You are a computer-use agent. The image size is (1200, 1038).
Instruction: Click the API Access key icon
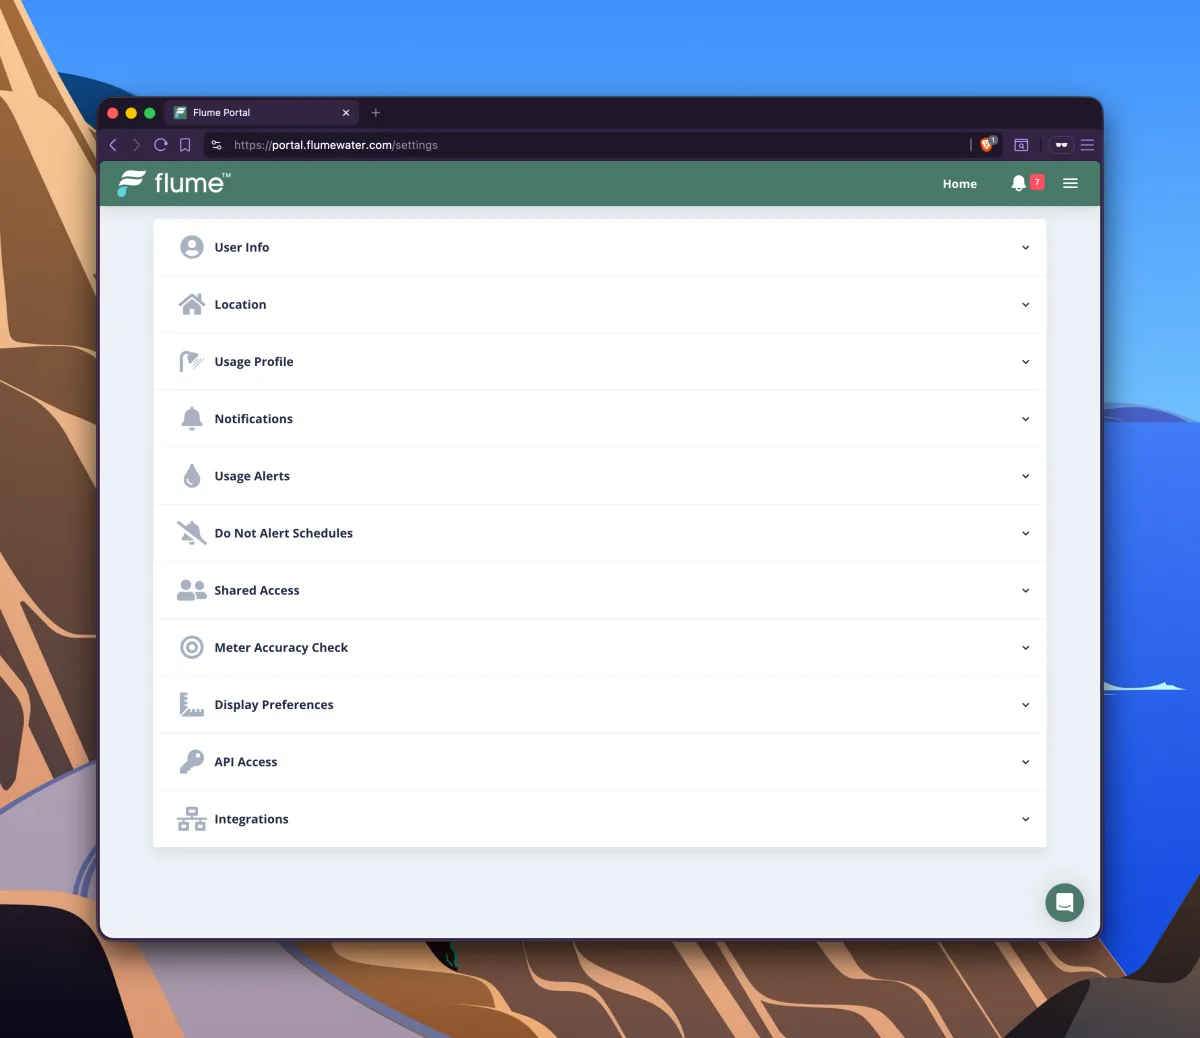(x=191, y=761)
